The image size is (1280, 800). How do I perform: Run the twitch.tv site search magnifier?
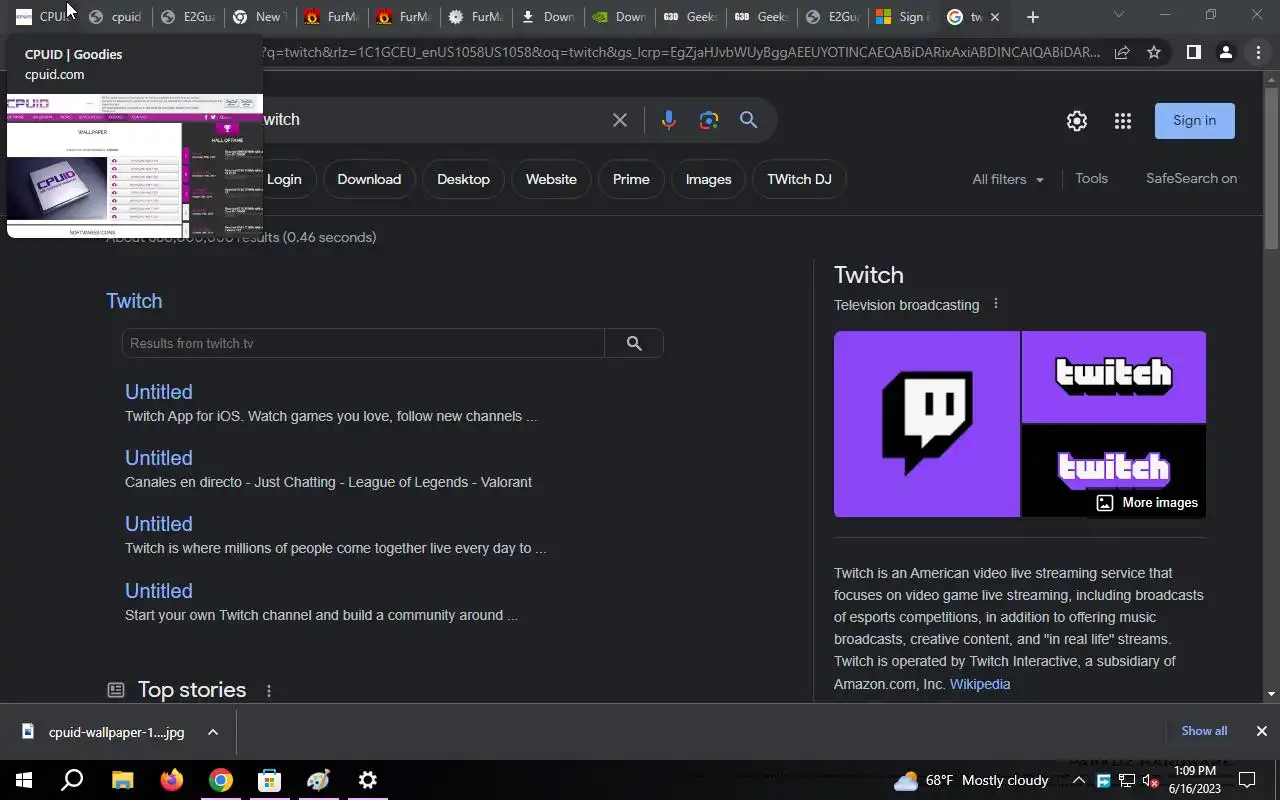point(634,343)
